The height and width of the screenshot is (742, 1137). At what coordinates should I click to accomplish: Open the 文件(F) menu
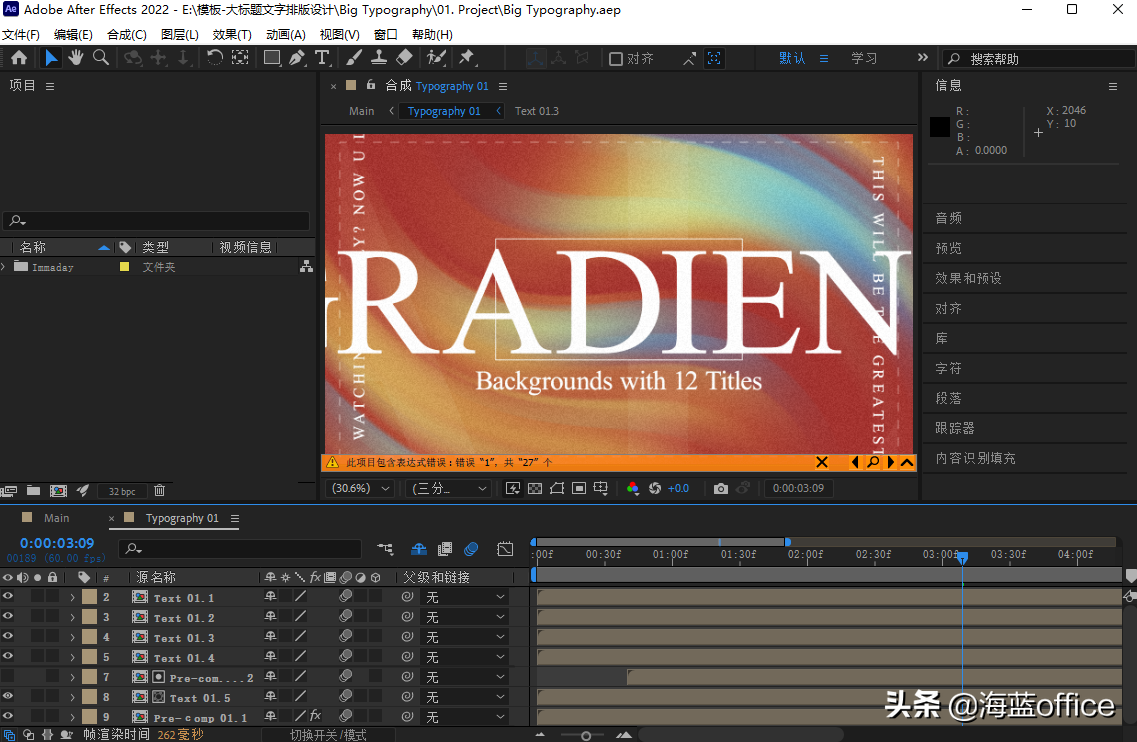[21, 35]
